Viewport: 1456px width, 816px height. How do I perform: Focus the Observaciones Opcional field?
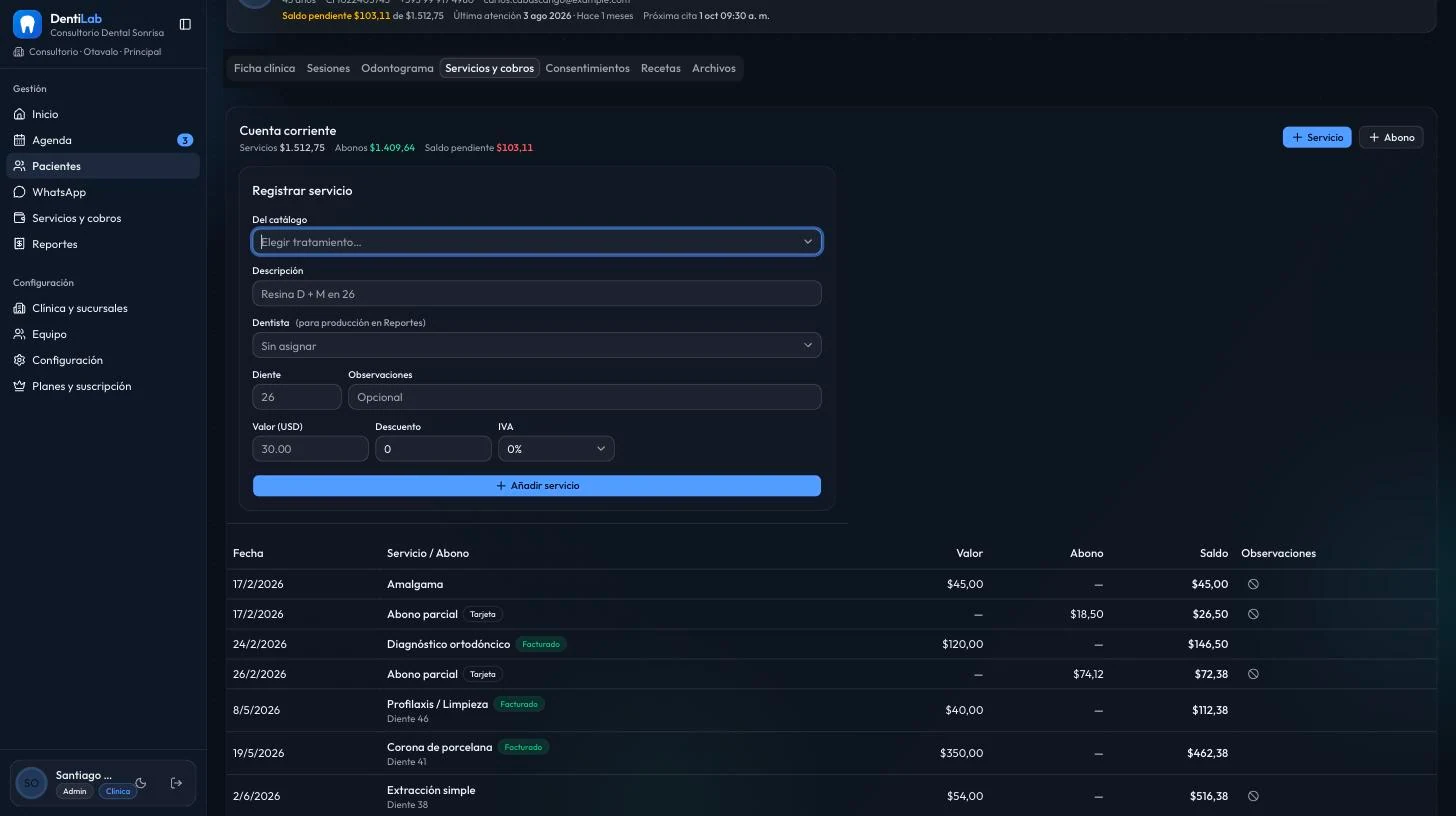[585, 397]
